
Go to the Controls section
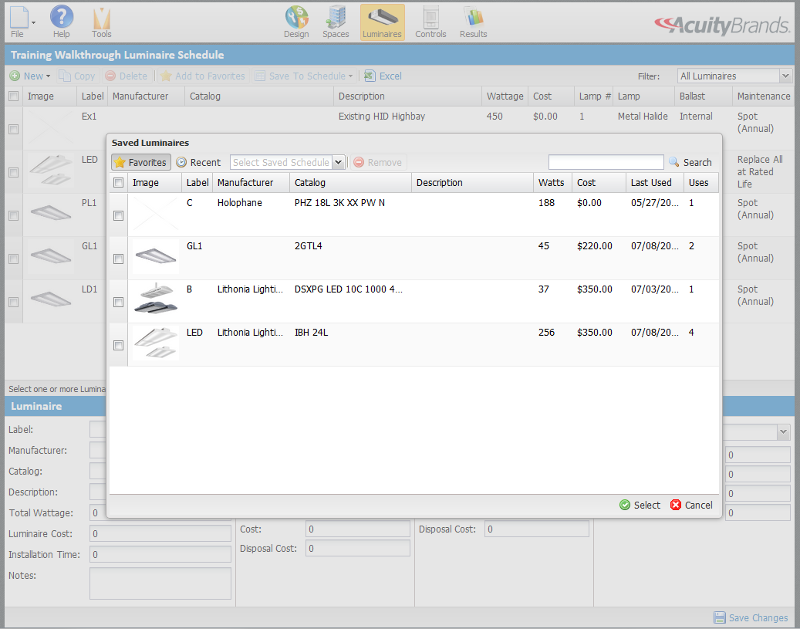[431, 22]
